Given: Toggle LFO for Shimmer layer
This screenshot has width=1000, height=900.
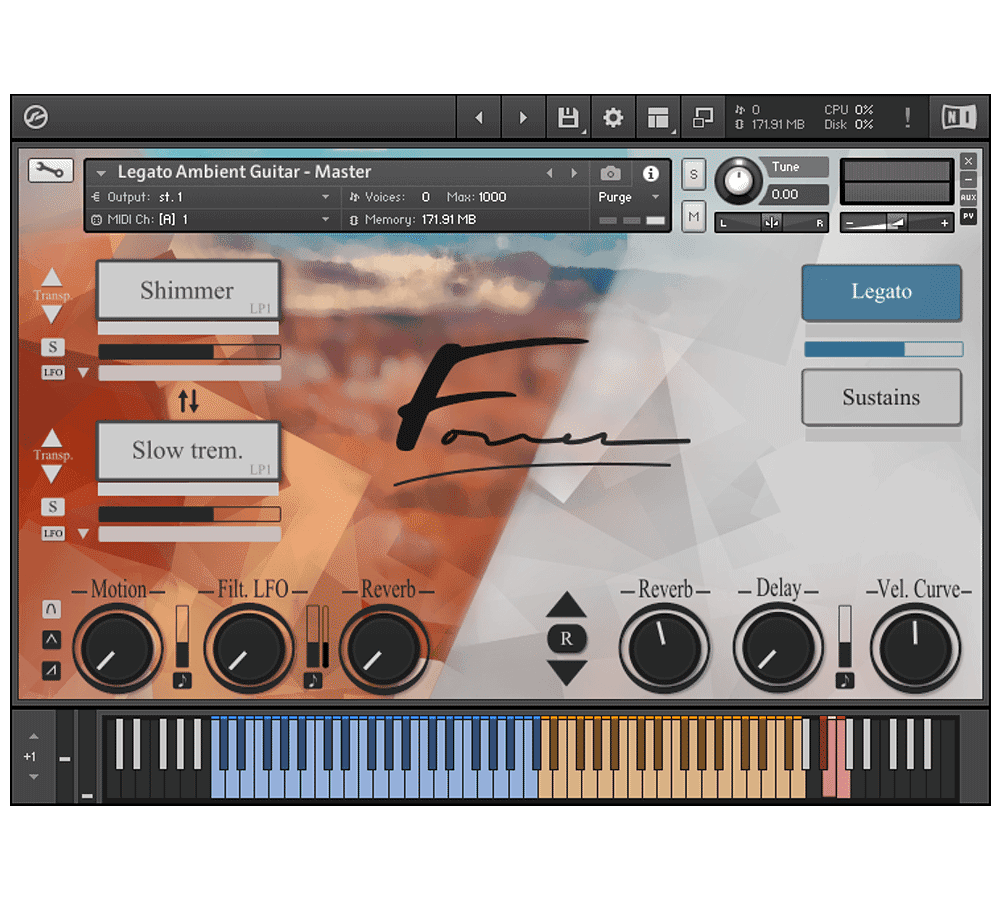Looking at the screenshot, I should pos(53,373).
